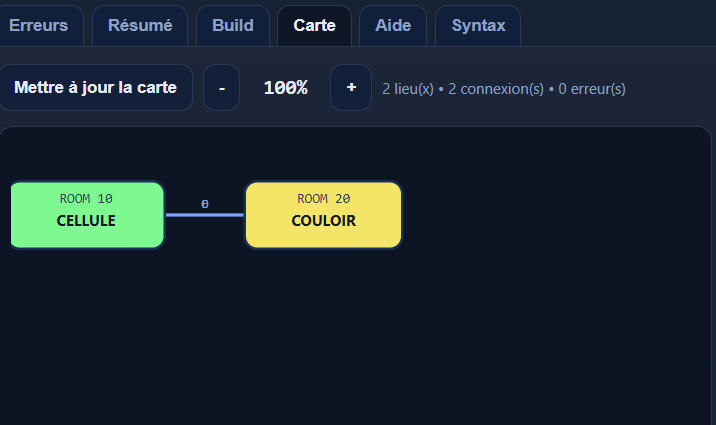Screen dimensions: 716x425
Task: Click the ROOM 20 label text
Action: coord(323,199)
